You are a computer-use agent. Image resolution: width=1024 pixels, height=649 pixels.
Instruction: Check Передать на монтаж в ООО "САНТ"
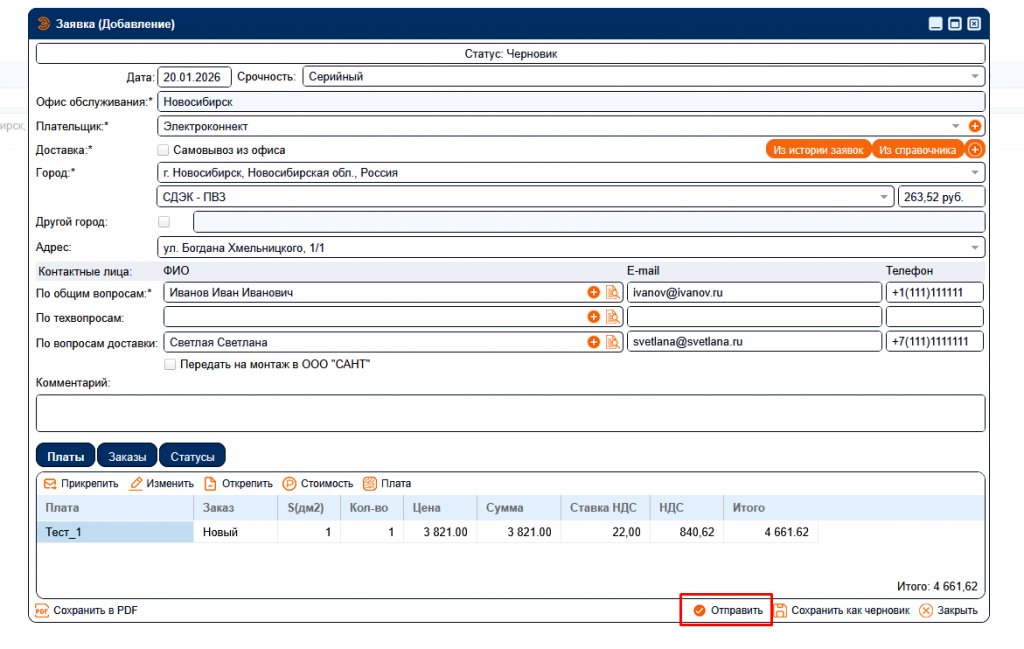point(170,364)
